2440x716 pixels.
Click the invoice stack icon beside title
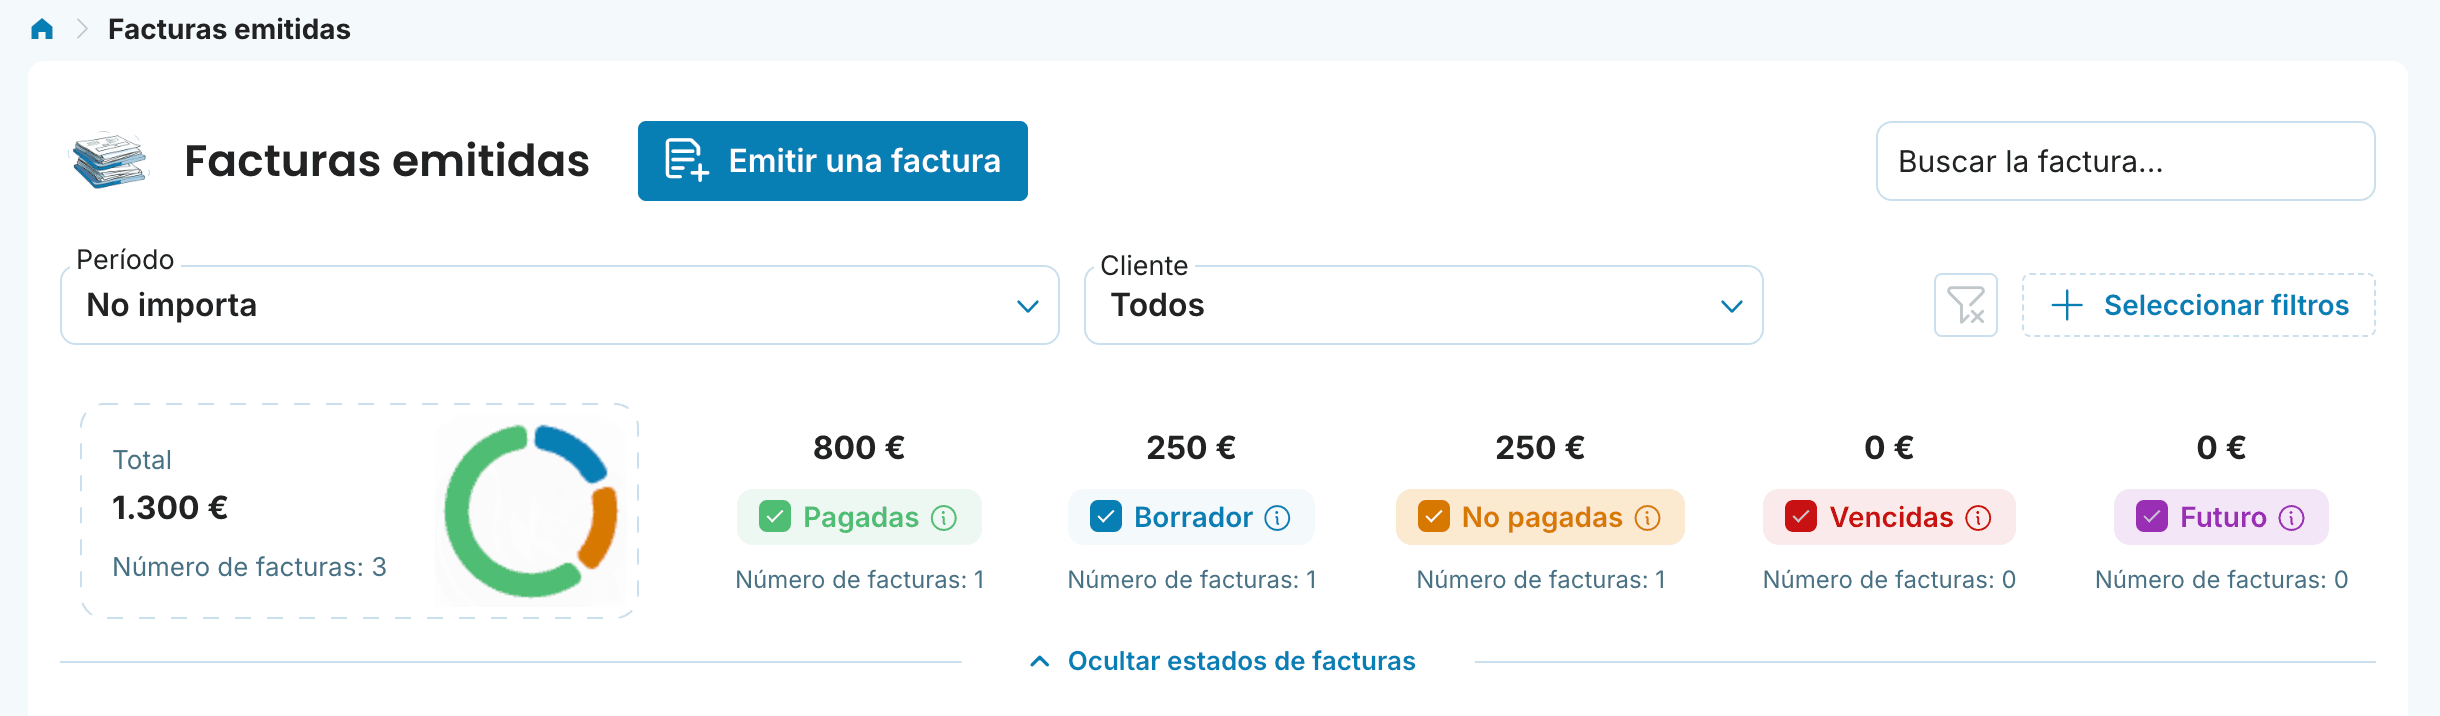pos(110,160)
